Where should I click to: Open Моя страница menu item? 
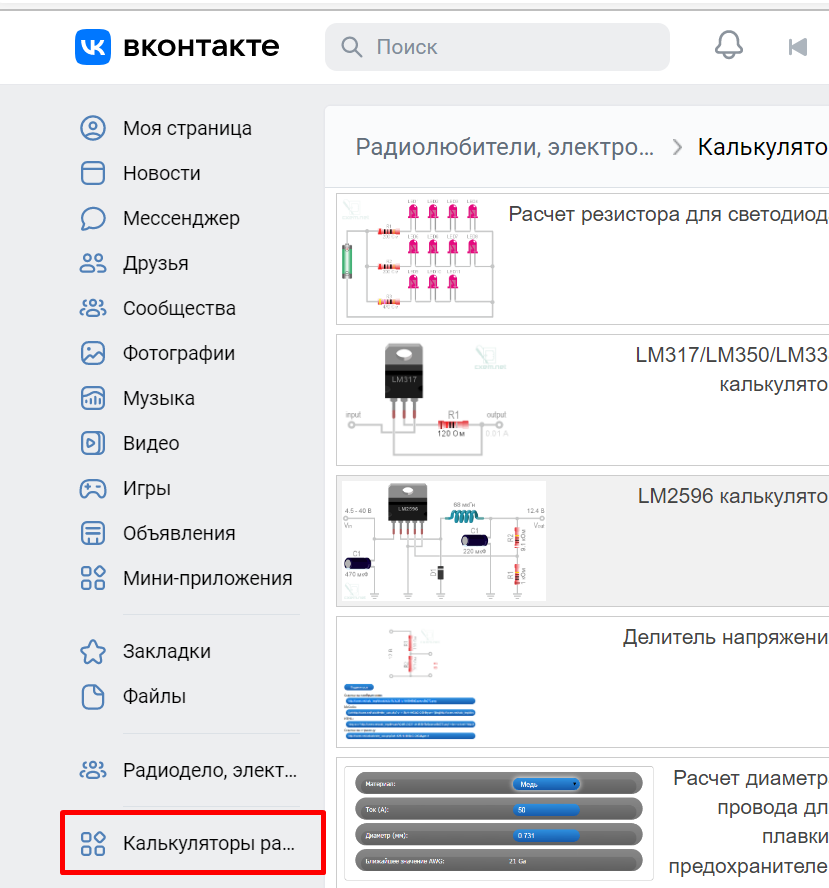187,128
